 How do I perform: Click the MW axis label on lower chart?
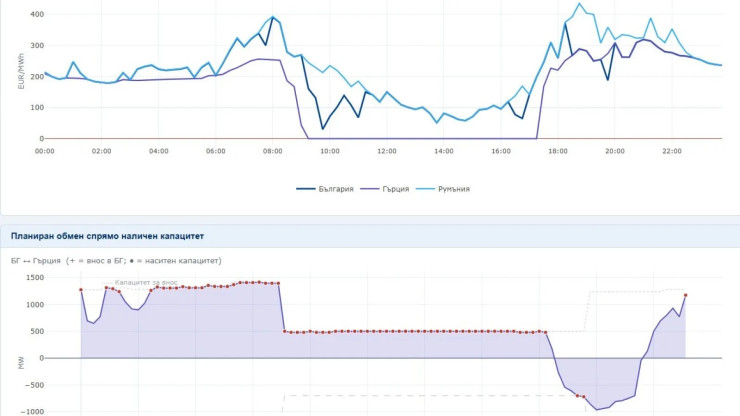21,363
